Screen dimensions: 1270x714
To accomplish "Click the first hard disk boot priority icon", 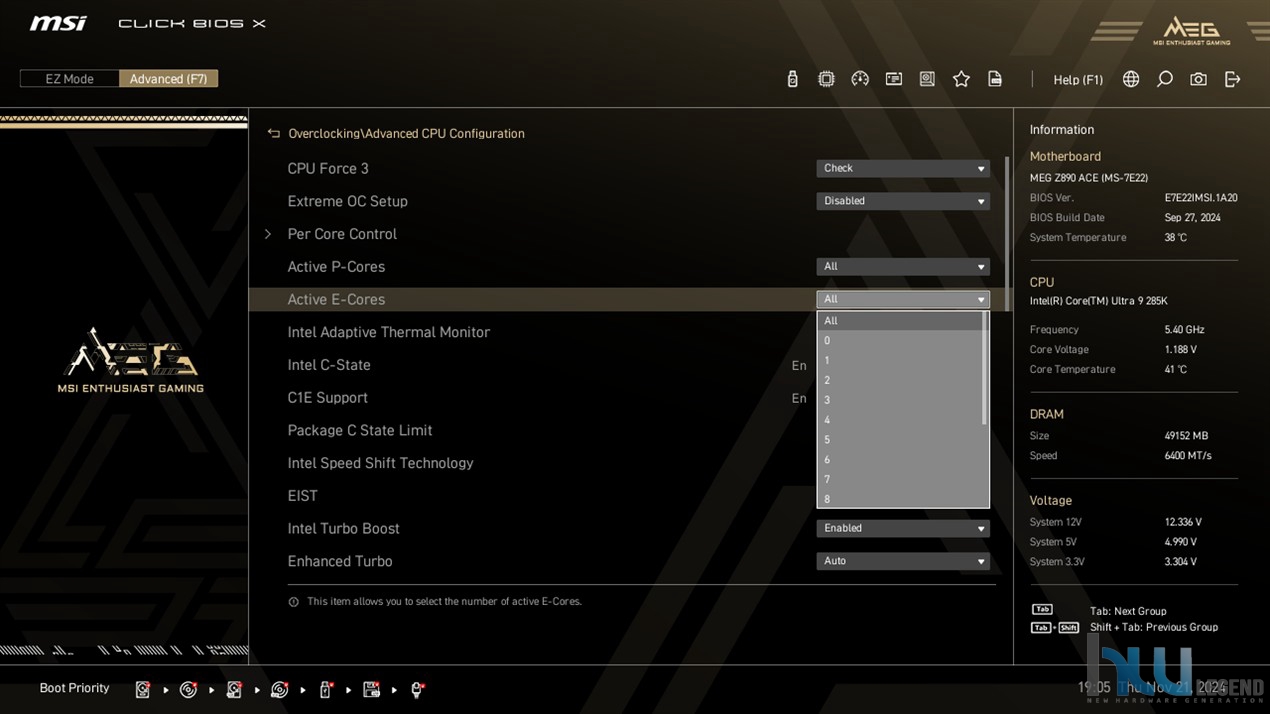I will coord(143,689).
